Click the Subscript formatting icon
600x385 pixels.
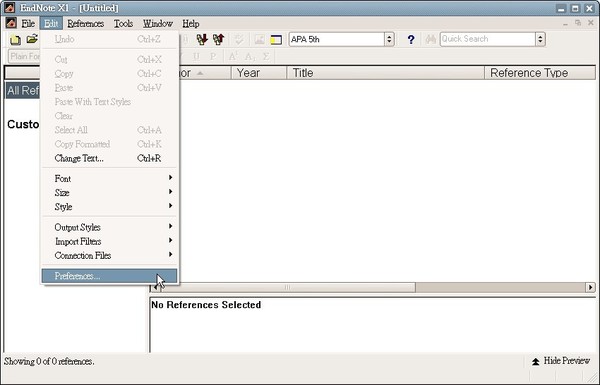coord(249,57)
